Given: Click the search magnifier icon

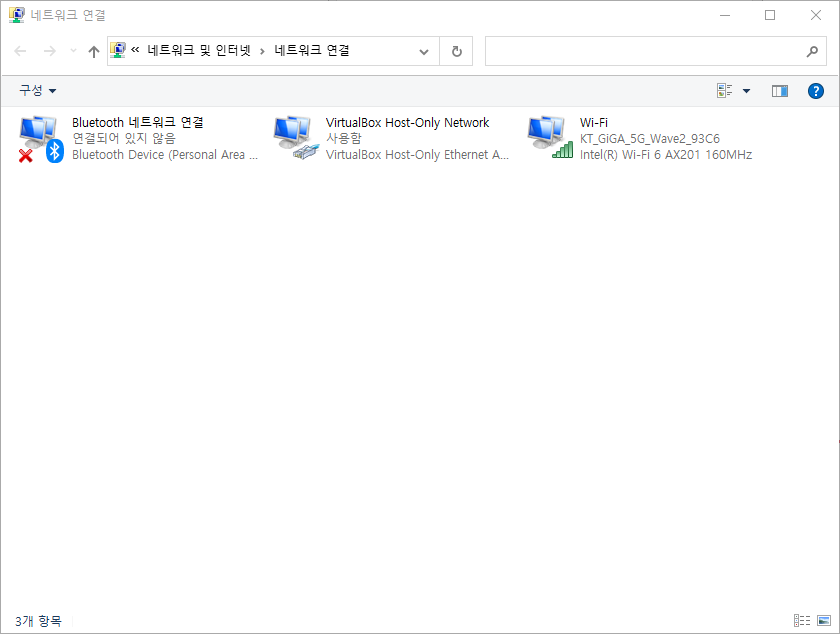Looking at the screenshot, I should point(812,51).
